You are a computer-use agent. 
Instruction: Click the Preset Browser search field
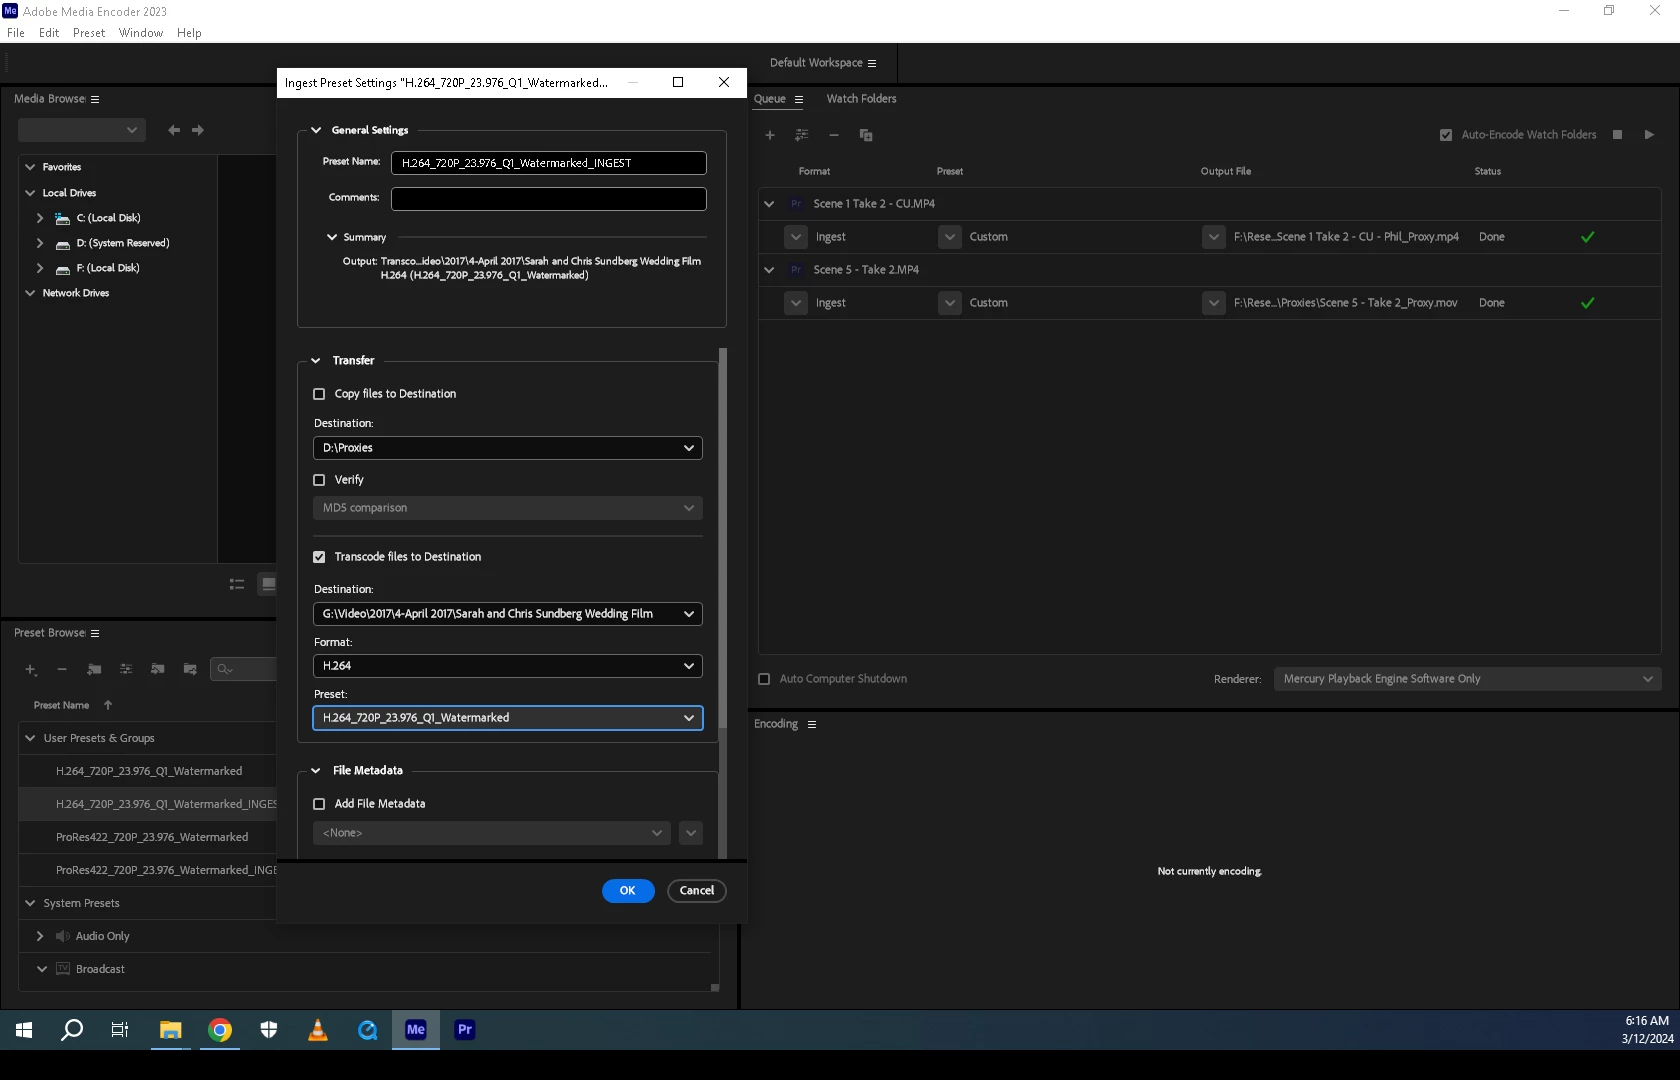[244, 669]
